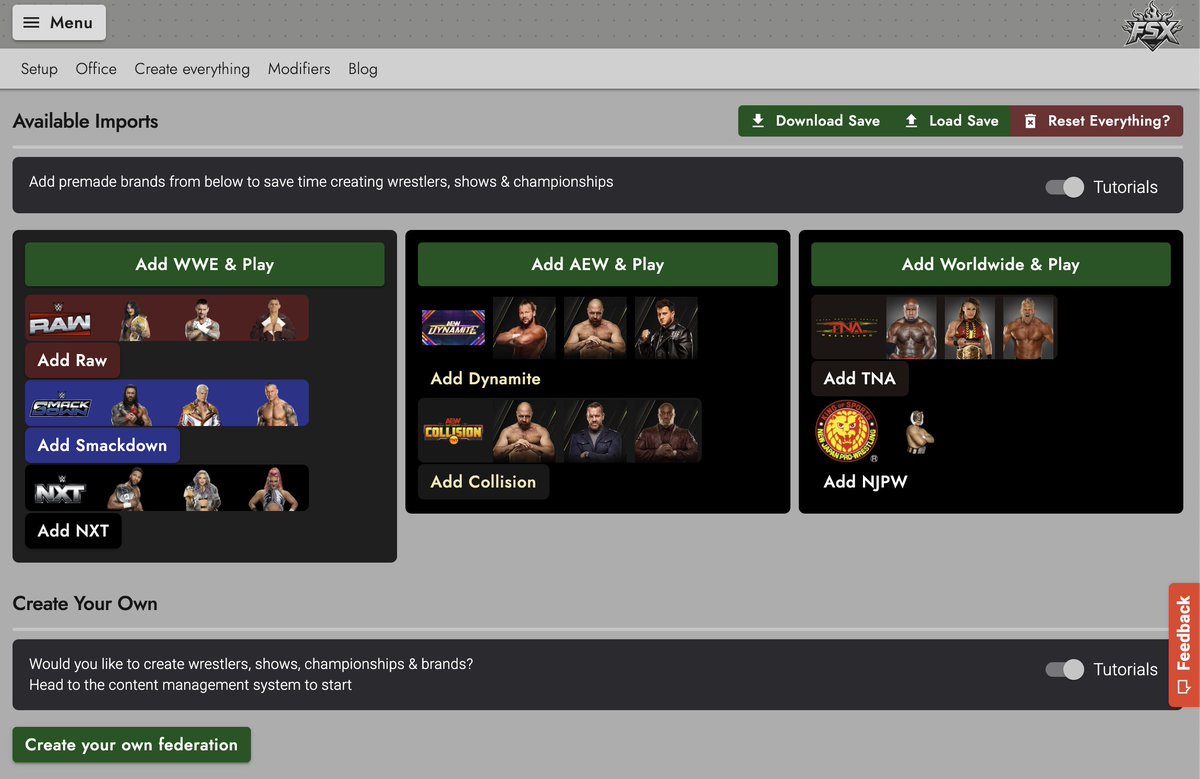Click Add WWE & Play
Viewport: 1200px width, 779px height.
click(x=205, y=265)
